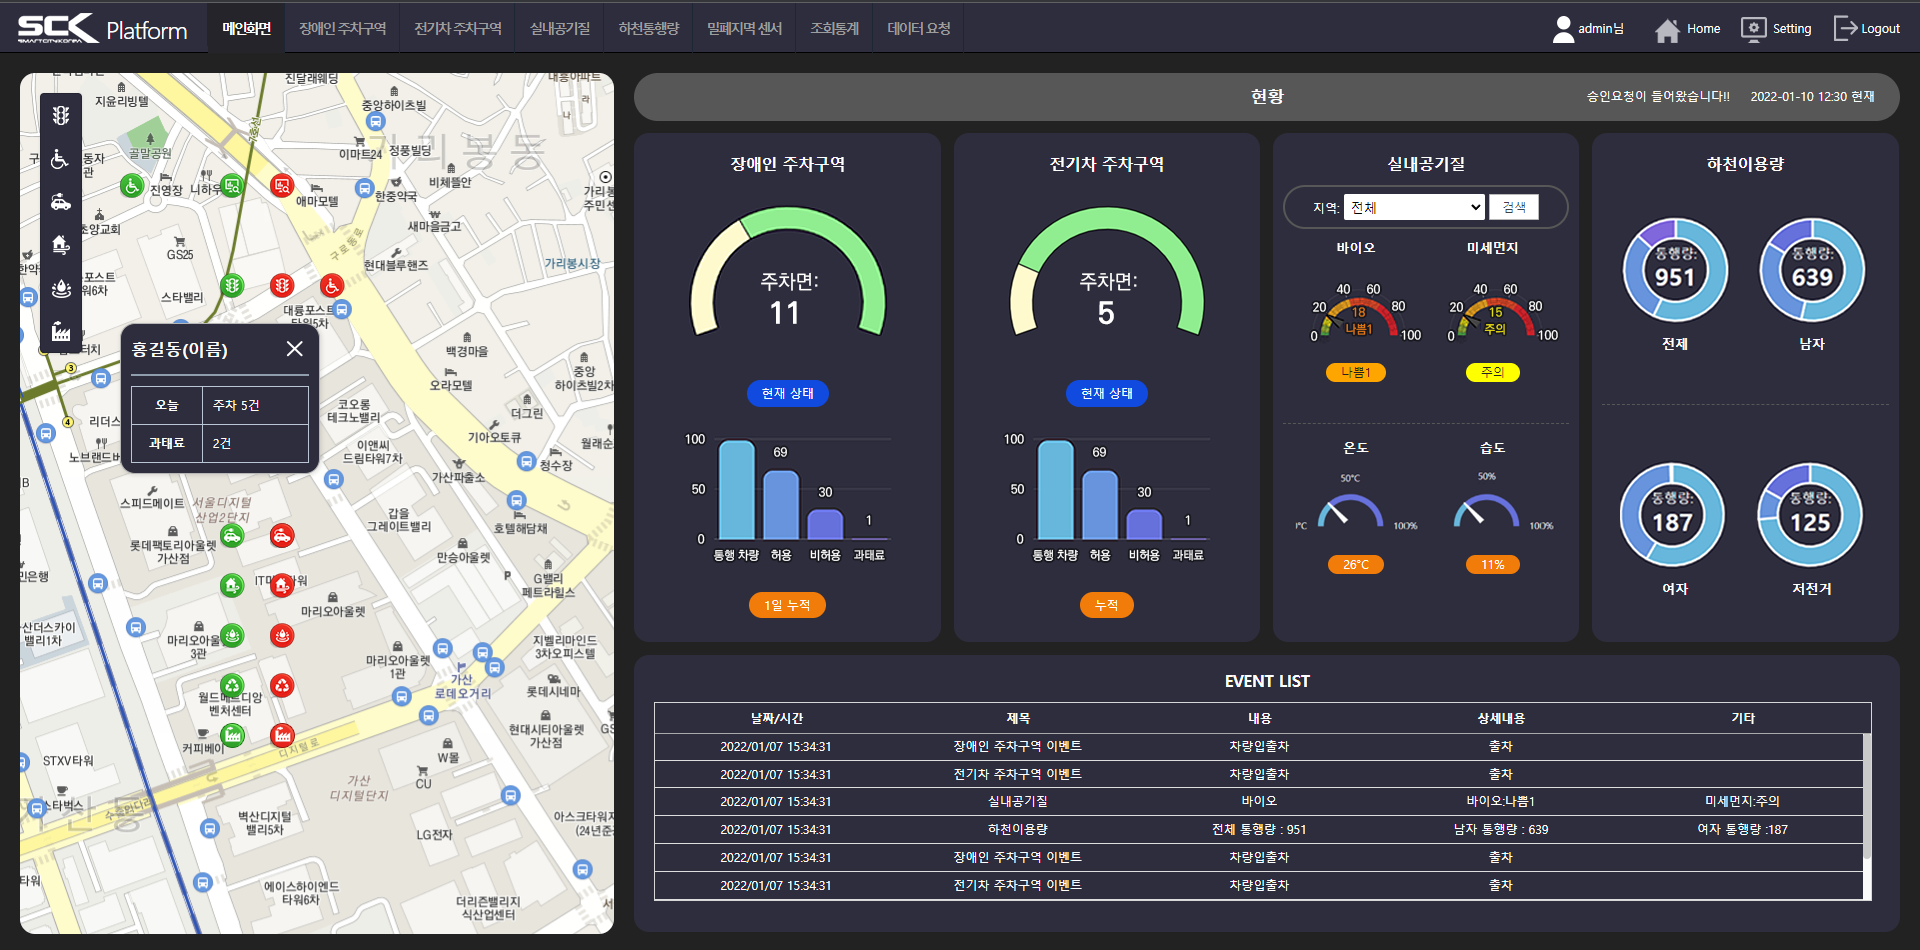Click the orange 1일 누적 button
This screenshot has height=950, width=1920.
[x=787, y=605]
